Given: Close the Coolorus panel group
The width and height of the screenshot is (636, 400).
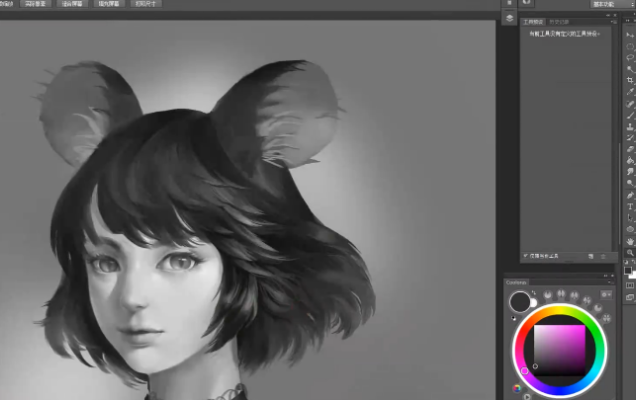Looking at the screenshot, I should pos(612,276).
